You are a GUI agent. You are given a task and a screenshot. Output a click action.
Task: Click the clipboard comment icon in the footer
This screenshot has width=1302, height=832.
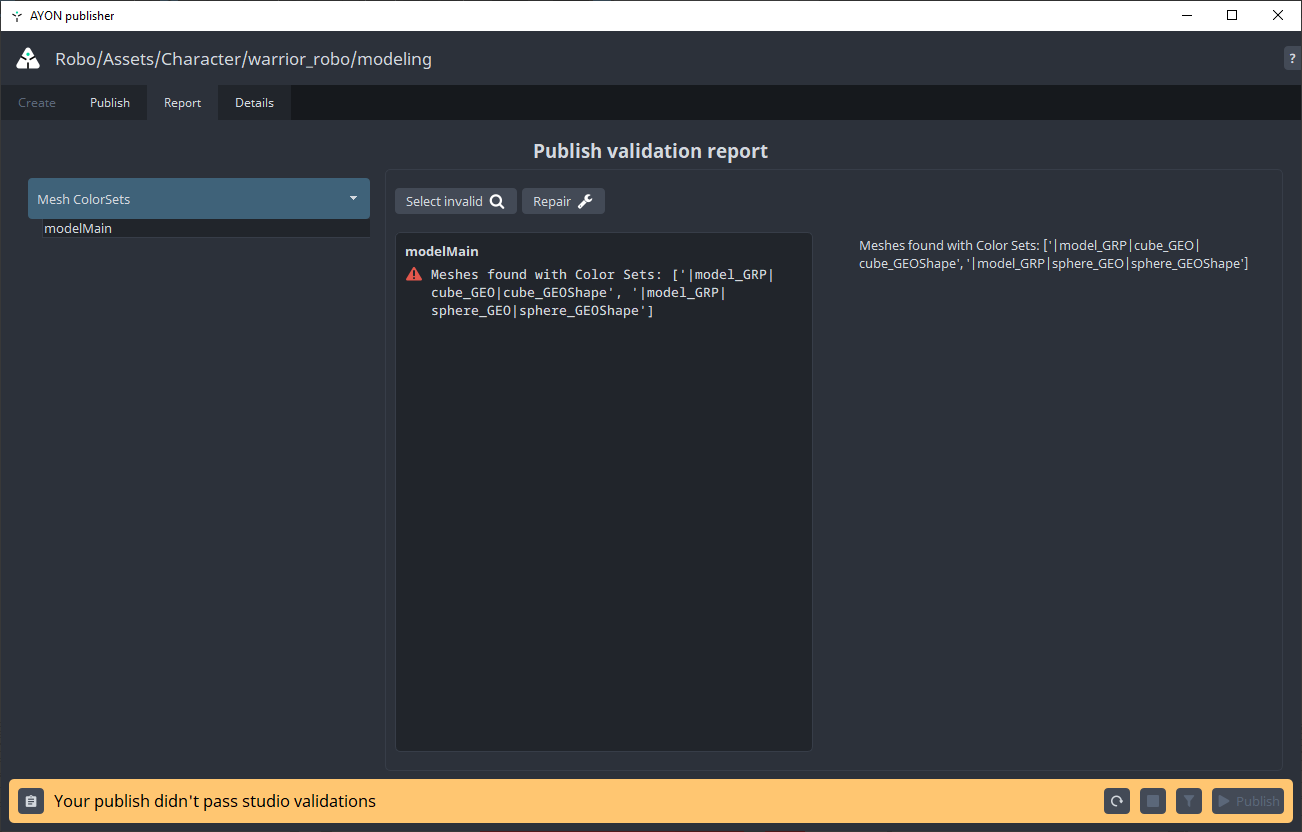coord(31,801)
